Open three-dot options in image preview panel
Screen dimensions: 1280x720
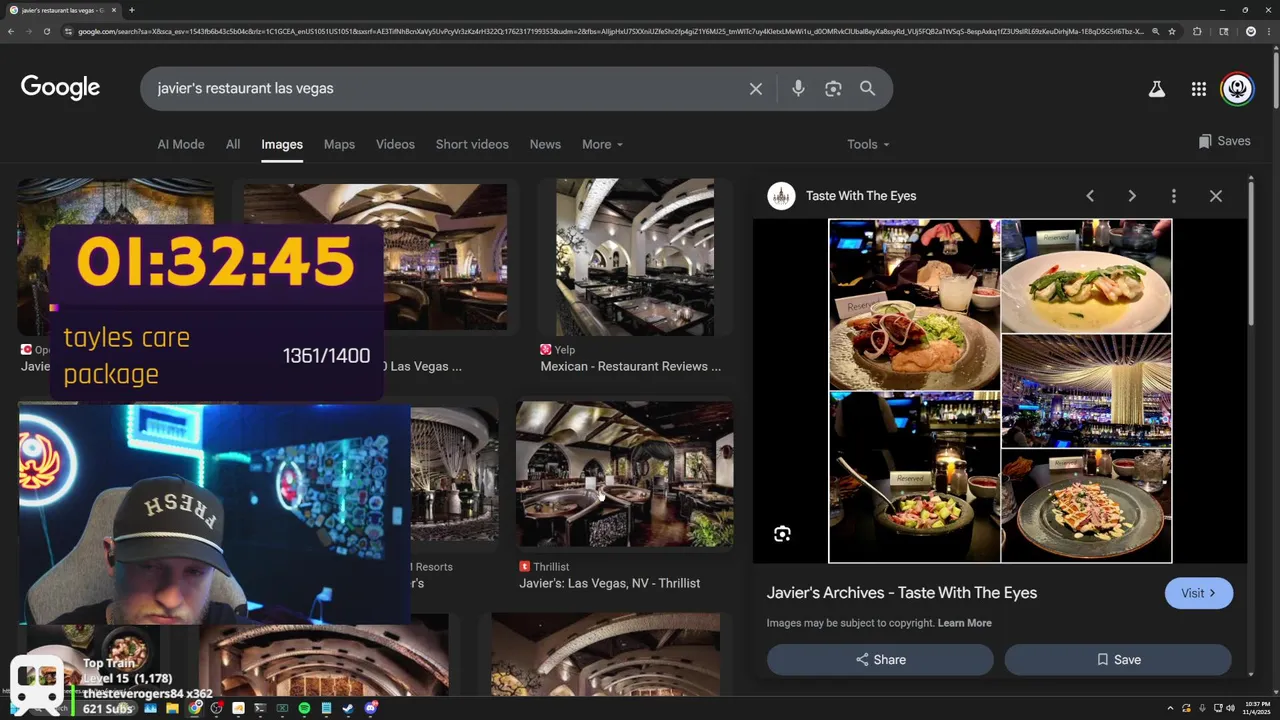(x=1174, y=196)
